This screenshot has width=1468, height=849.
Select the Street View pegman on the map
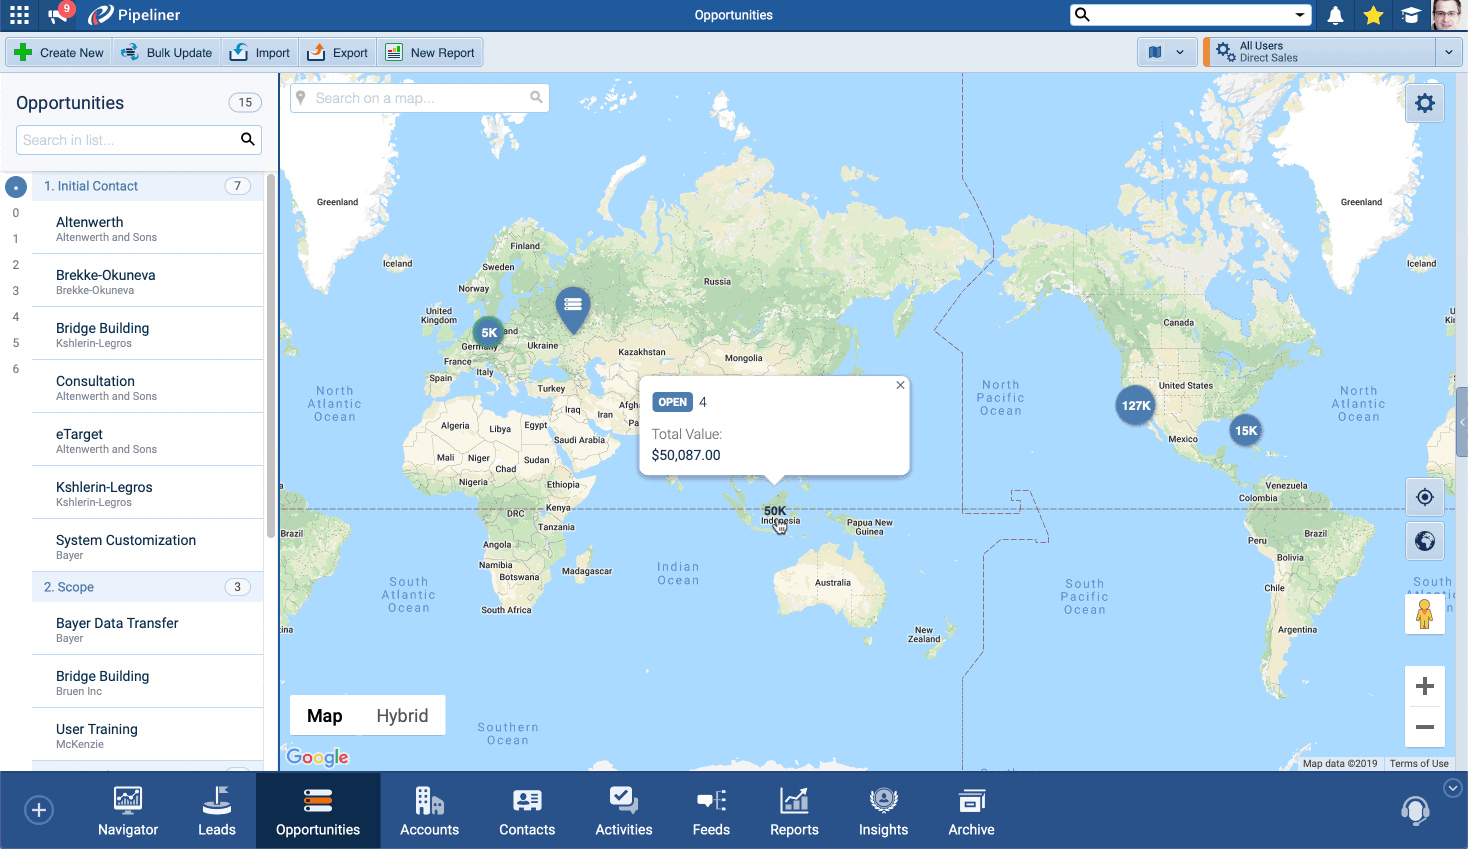pyautogui.click(x=1424, y=613)
